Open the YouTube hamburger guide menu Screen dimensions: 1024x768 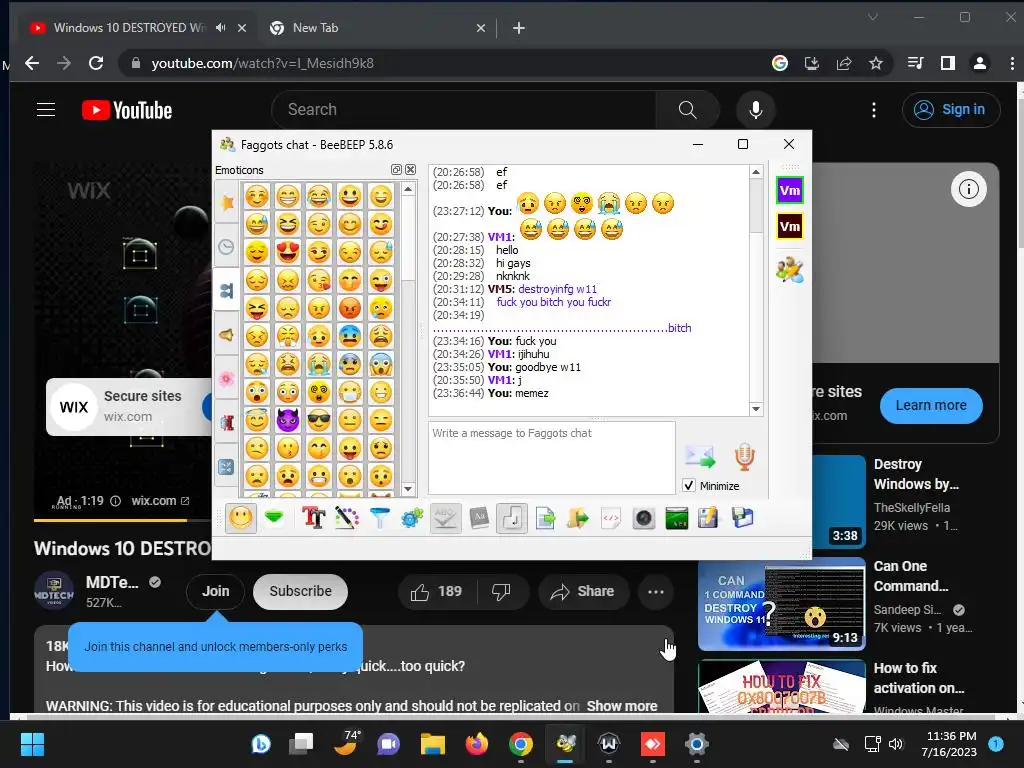pos(46,110)
